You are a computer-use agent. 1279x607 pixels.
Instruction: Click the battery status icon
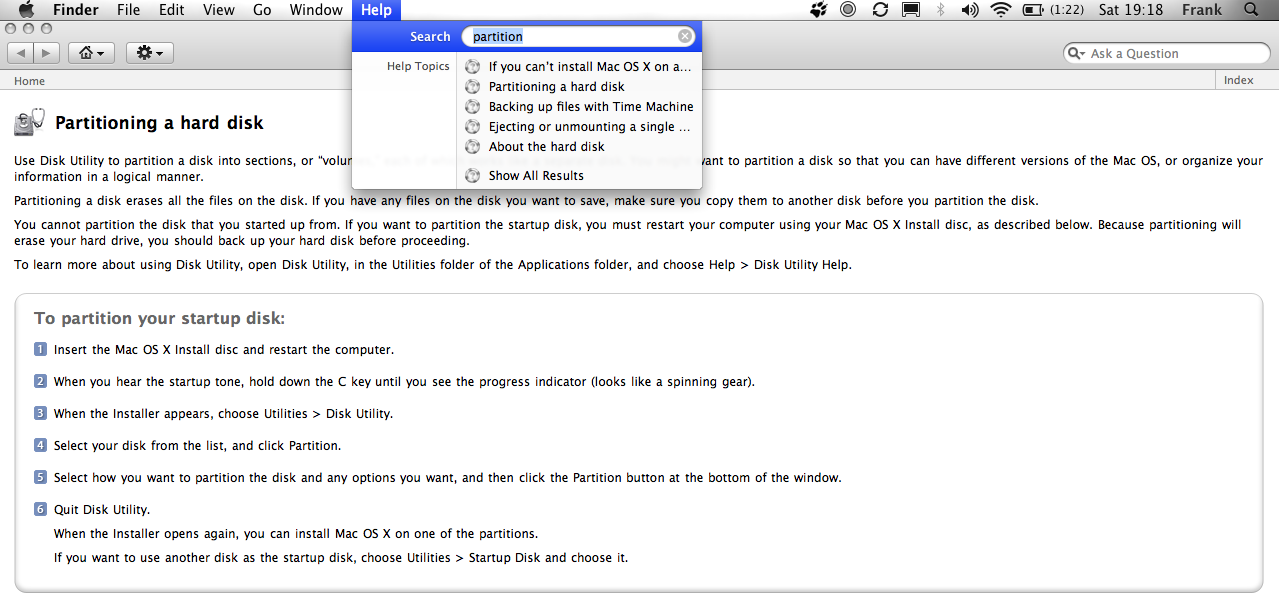click(1033, 10)
